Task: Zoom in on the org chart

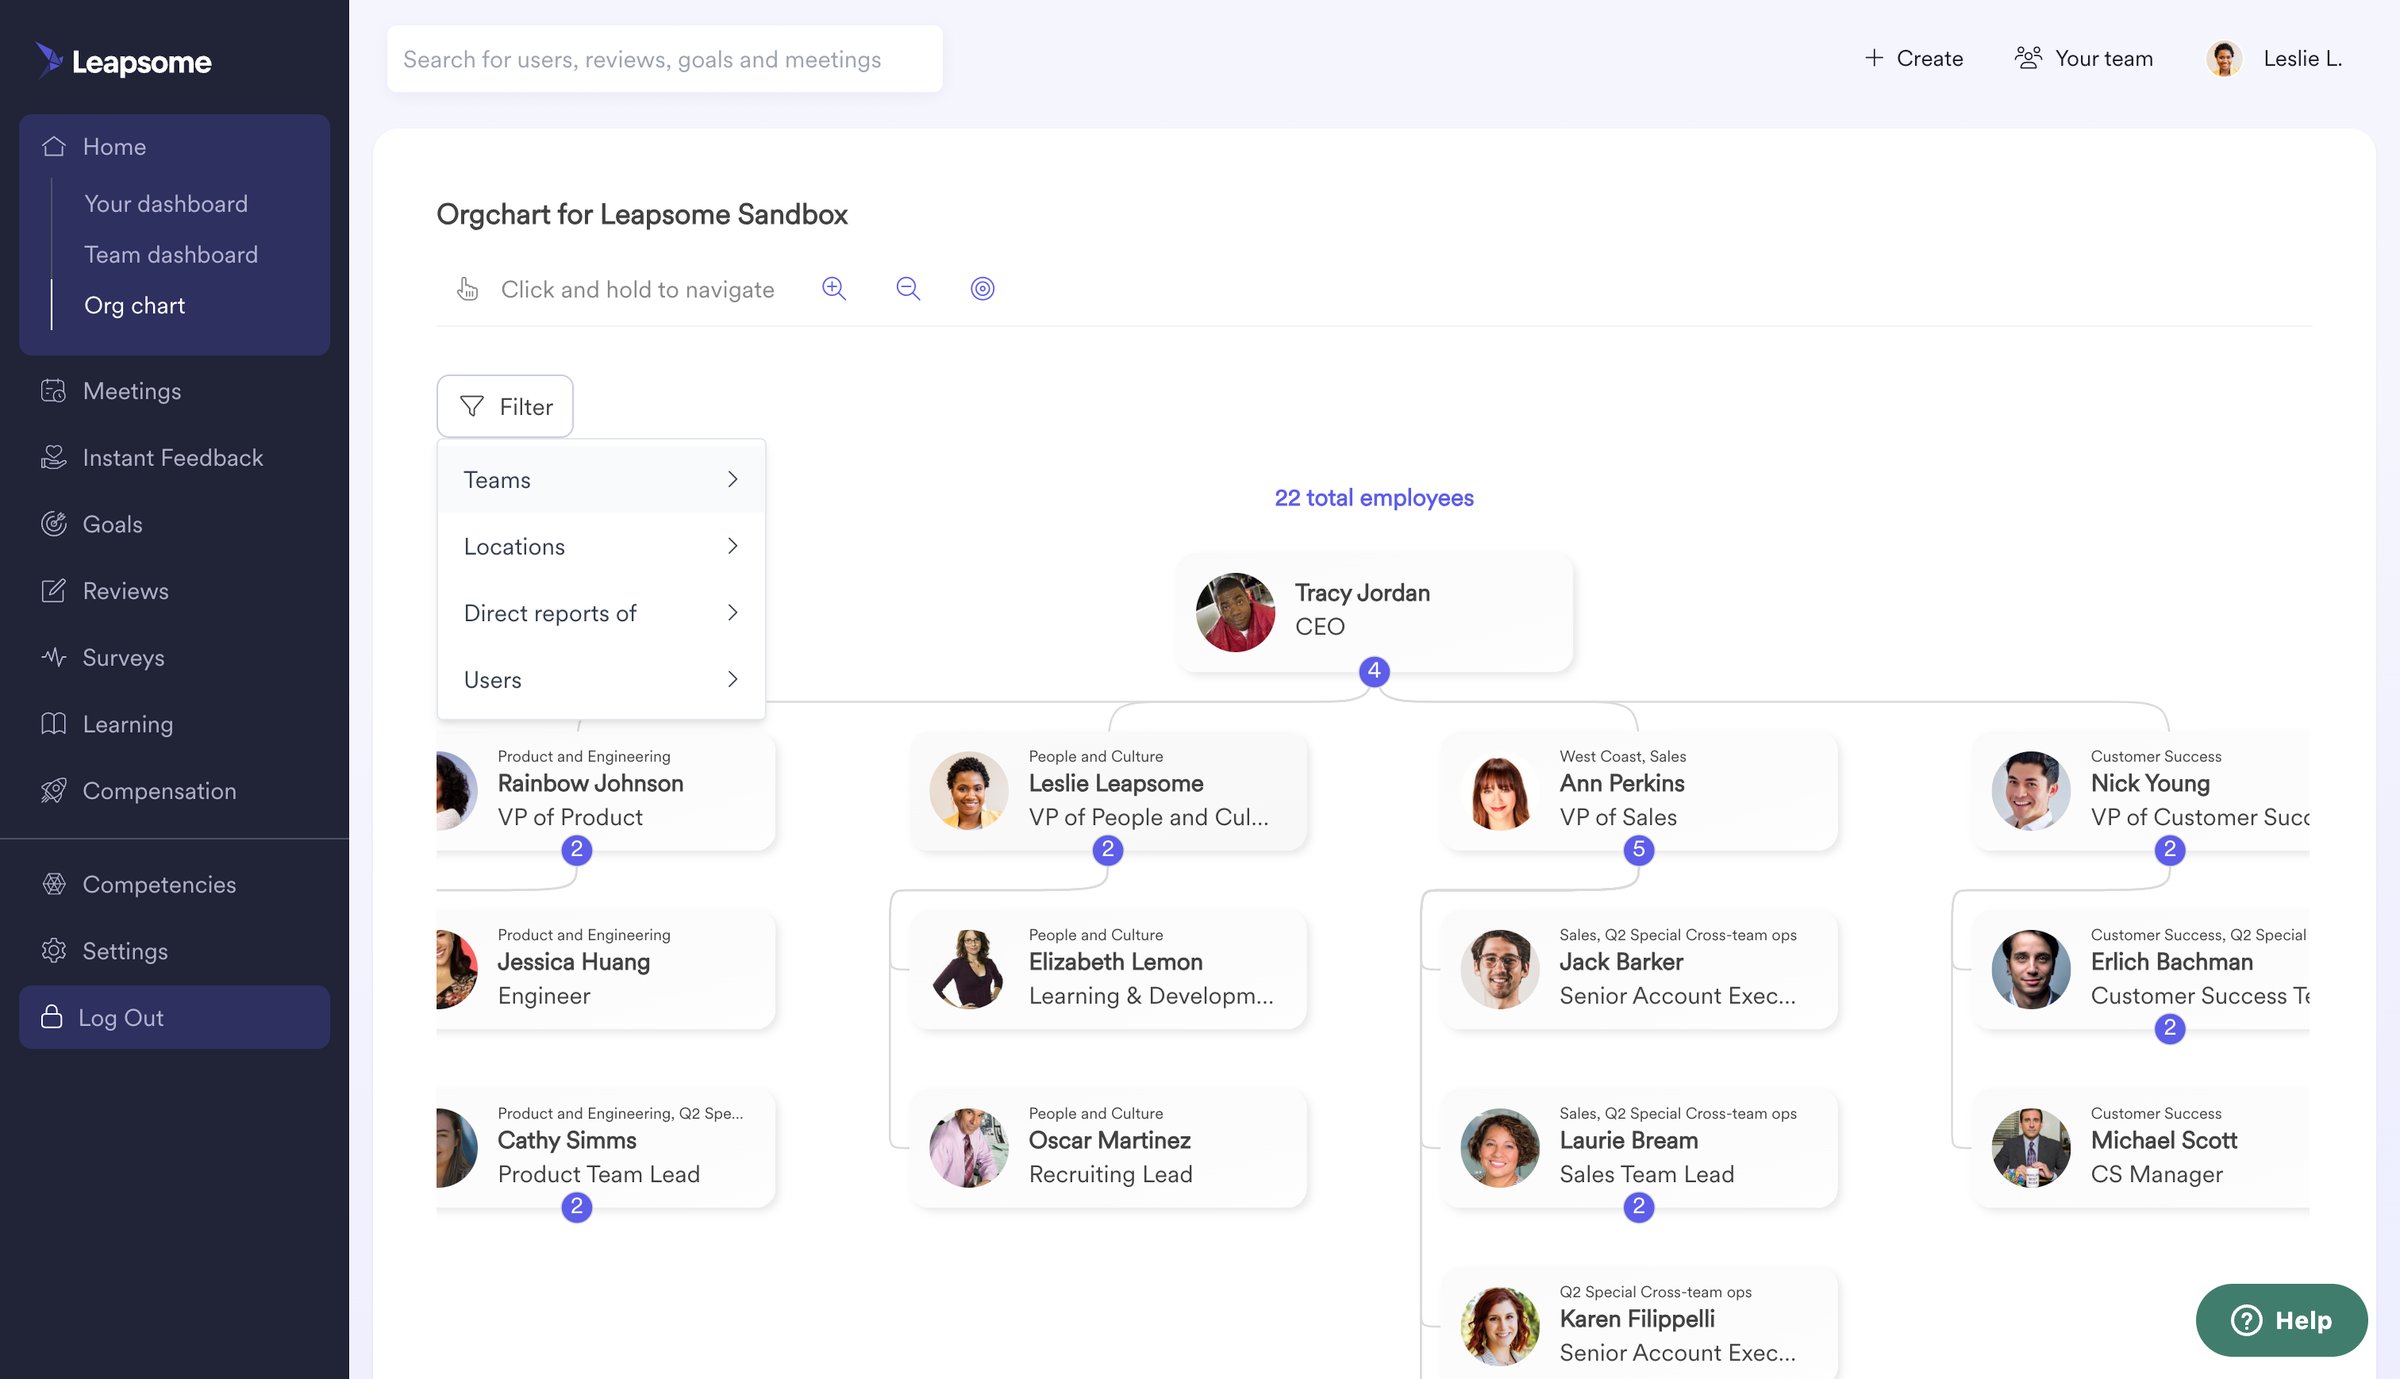Action: coord(834,289)
